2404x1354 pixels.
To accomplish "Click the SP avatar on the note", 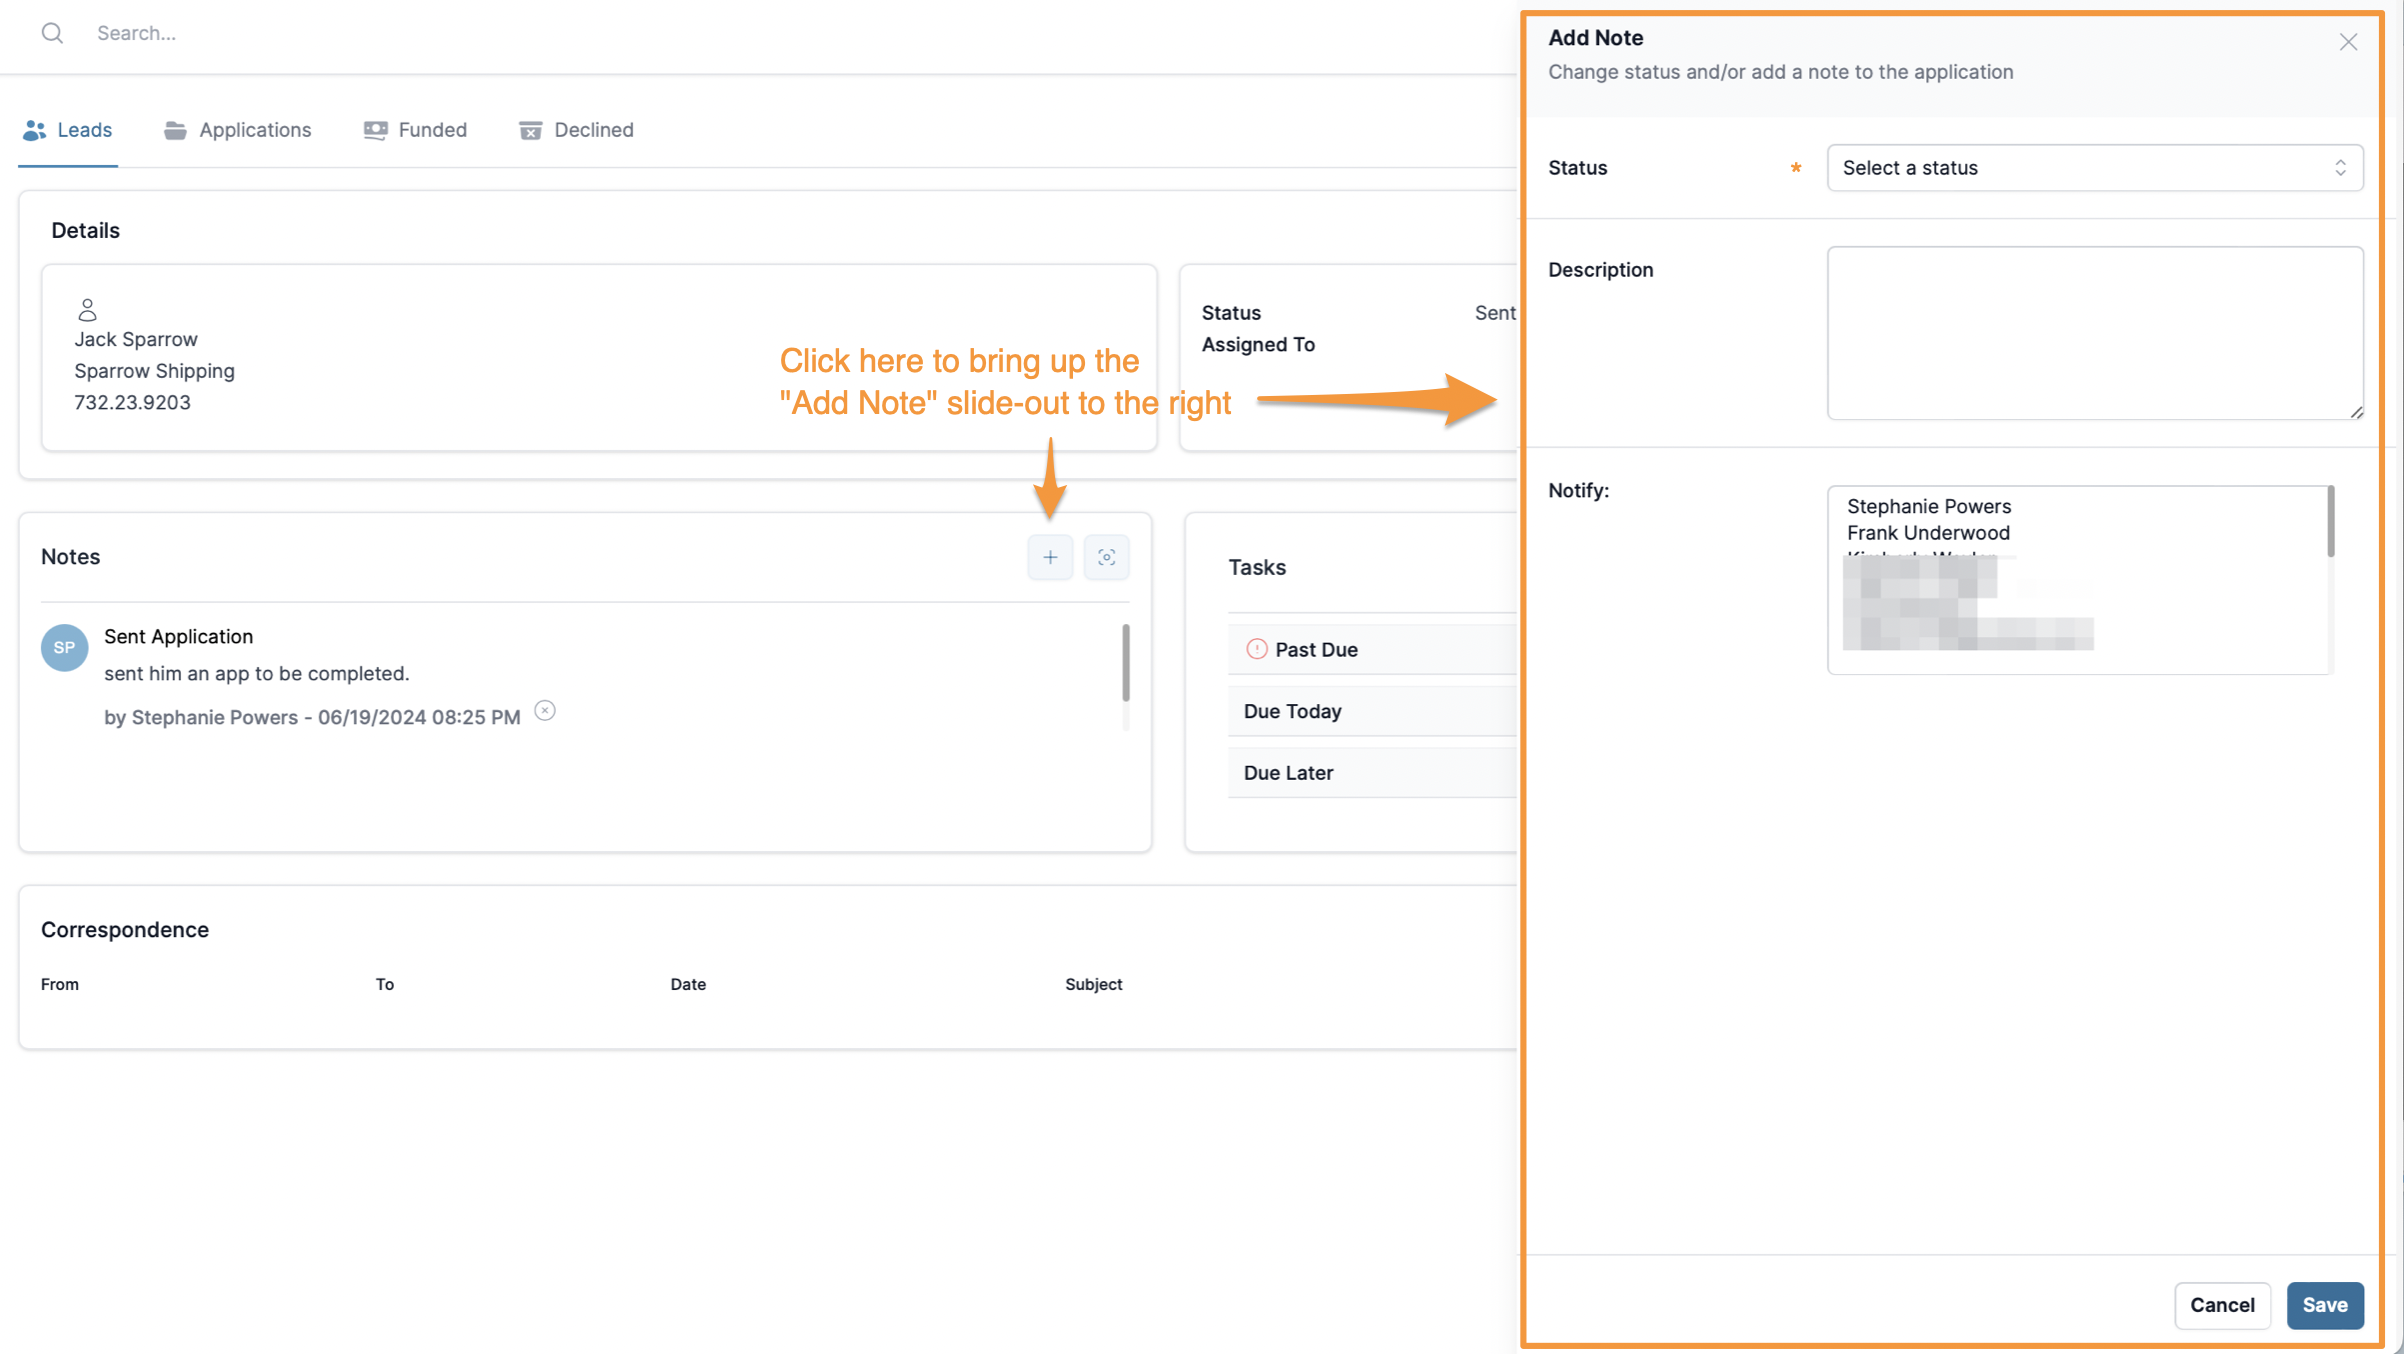I will click(x=64, y=648).
